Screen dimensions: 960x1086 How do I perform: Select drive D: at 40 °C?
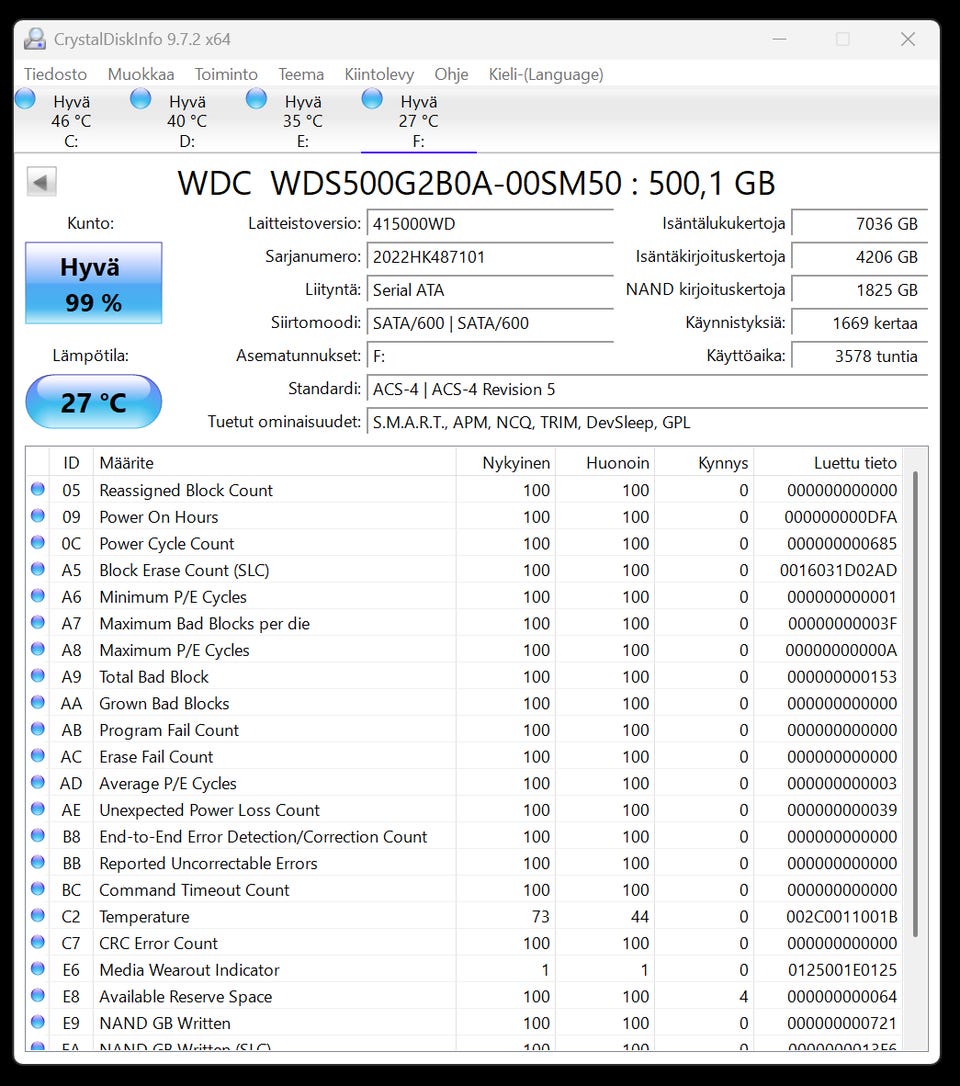coord(187,121)
